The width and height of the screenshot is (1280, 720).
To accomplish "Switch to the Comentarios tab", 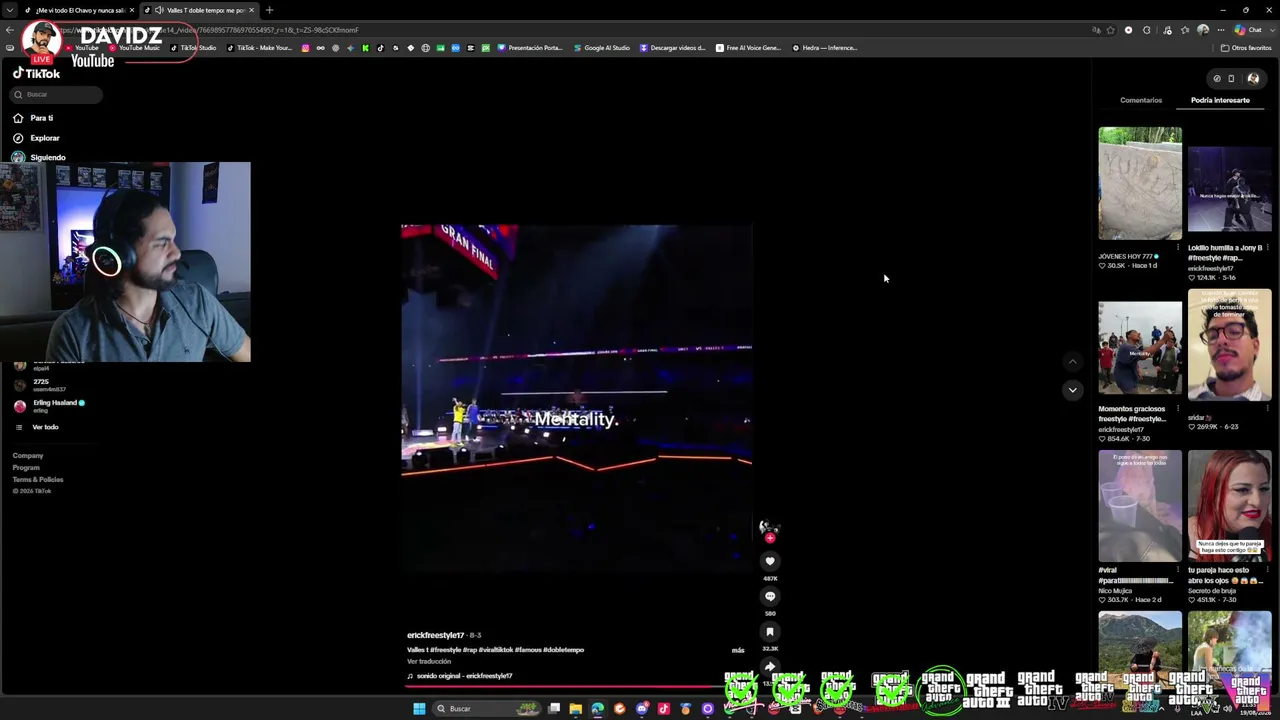I will 1141,100.
